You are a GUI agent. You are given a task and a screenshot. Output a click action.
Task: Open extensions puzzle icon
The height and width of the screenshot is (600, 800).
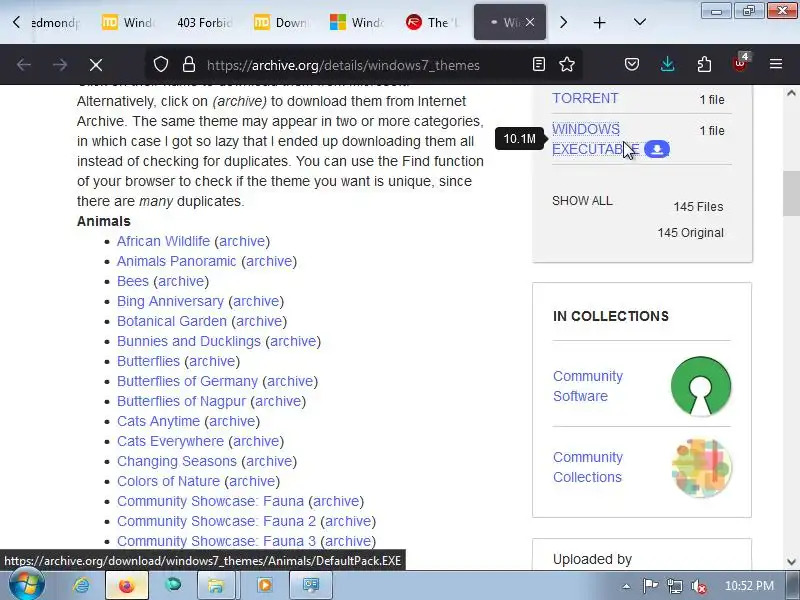pyautogui.click(x=704, y=64)
